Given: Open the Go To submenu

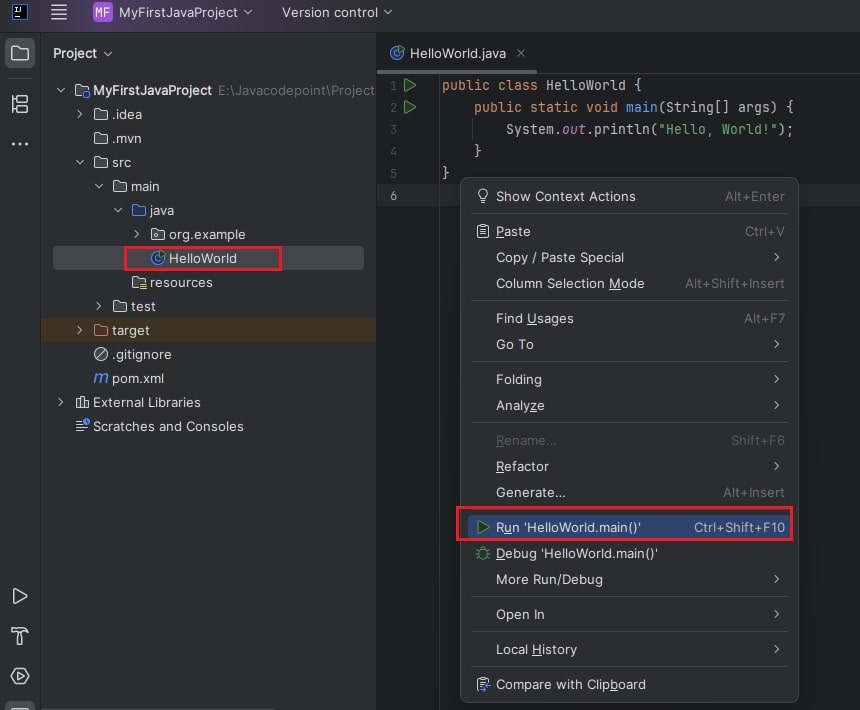Looking at the screenshot, I should click(629, 344).
